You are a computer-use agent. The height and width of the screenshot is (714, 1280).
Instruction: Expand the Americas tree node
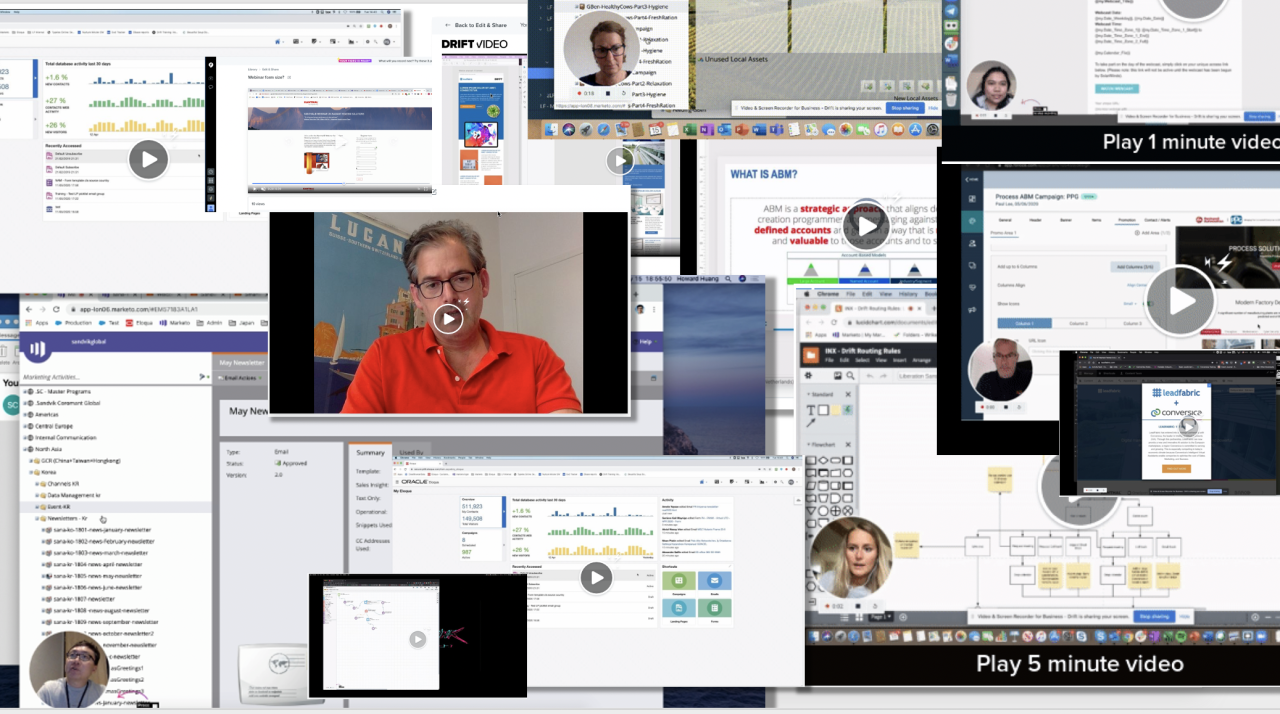pyautogui.click(x=26, y=414)
